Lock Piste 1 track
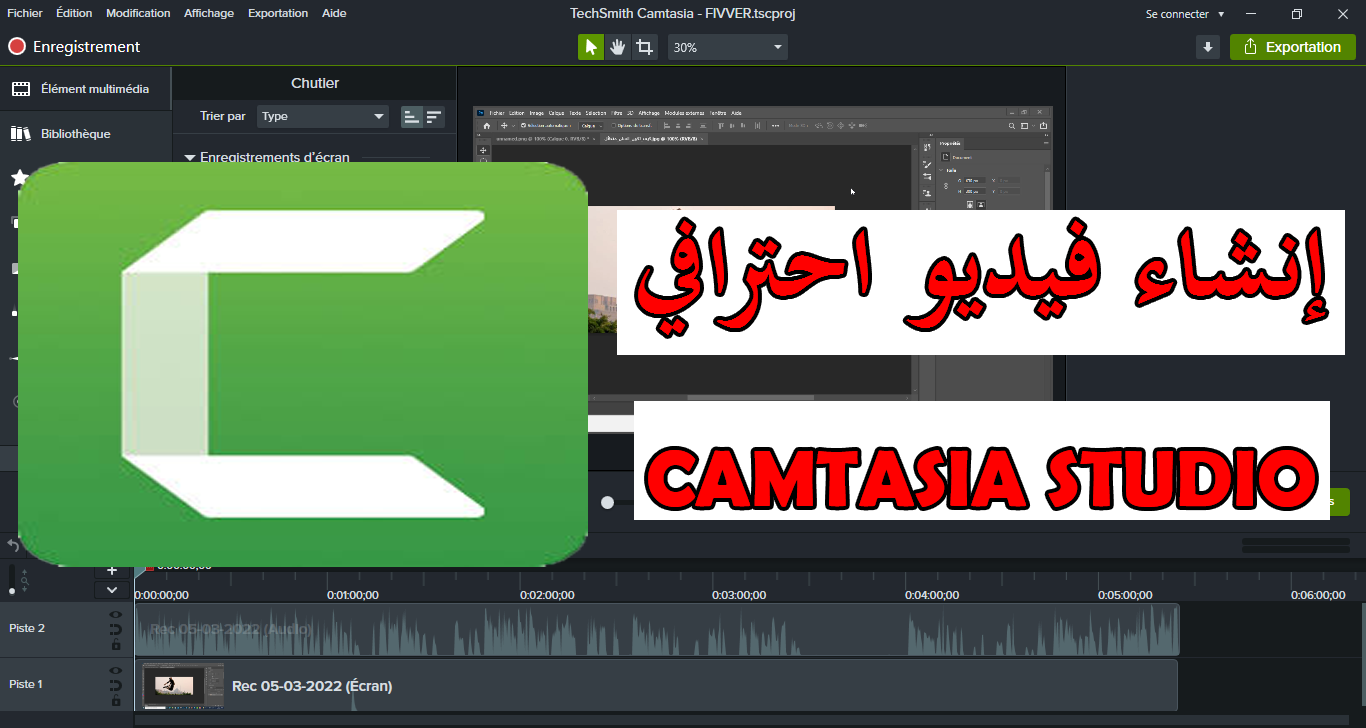The width and height of the screenshot is (1366, 728). [x=116, y=700]
